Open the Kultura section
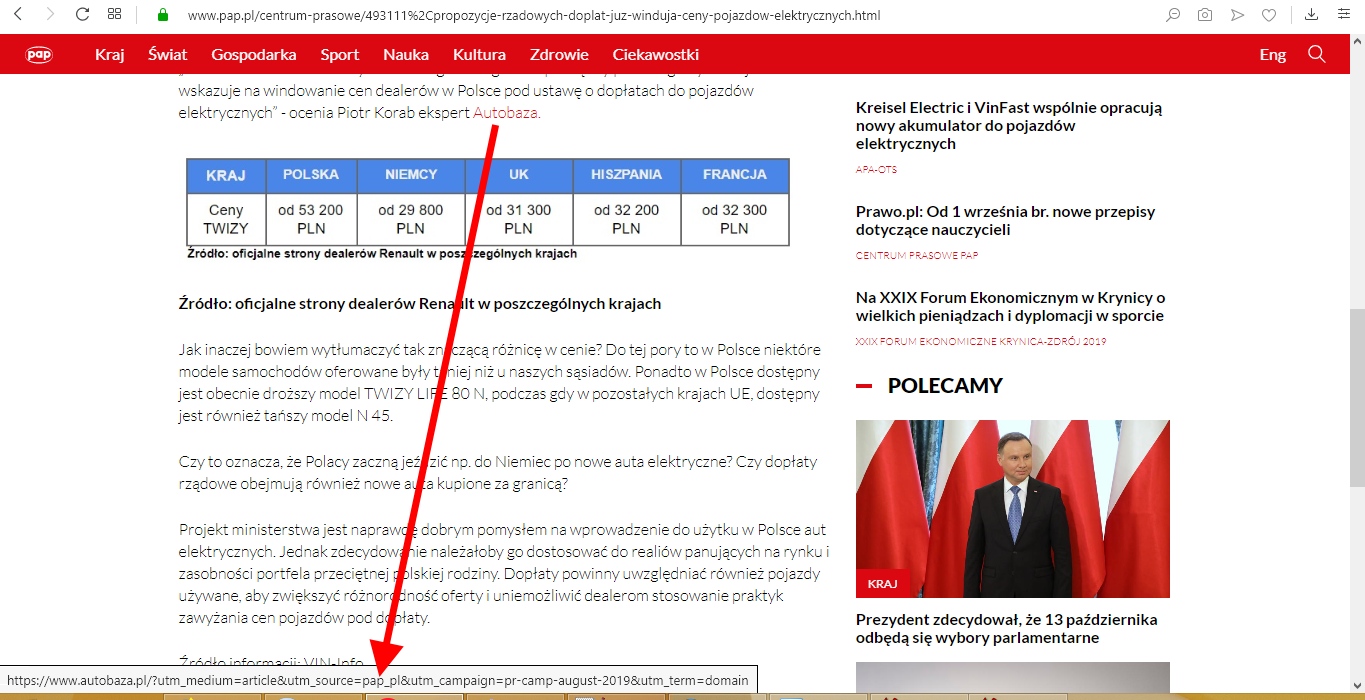The width and height of the screenshot is (1365, 700). [x=479, y=55]
